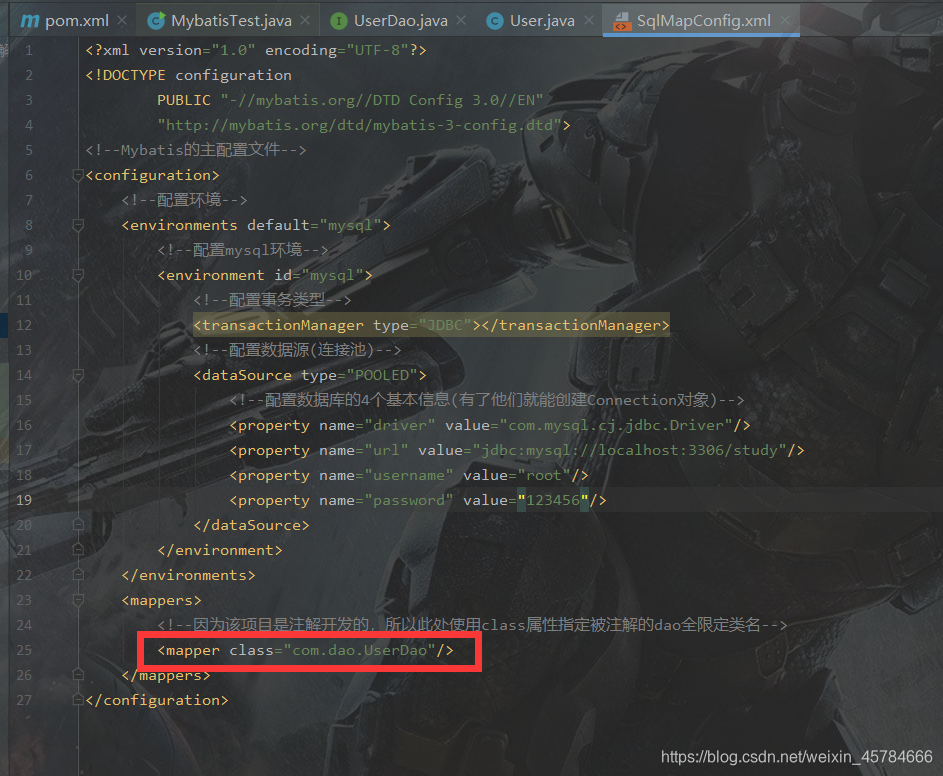This screenshot has width=943, height=776.
Task: Click the fold end marker at line 27
Action: coord(78,700)
